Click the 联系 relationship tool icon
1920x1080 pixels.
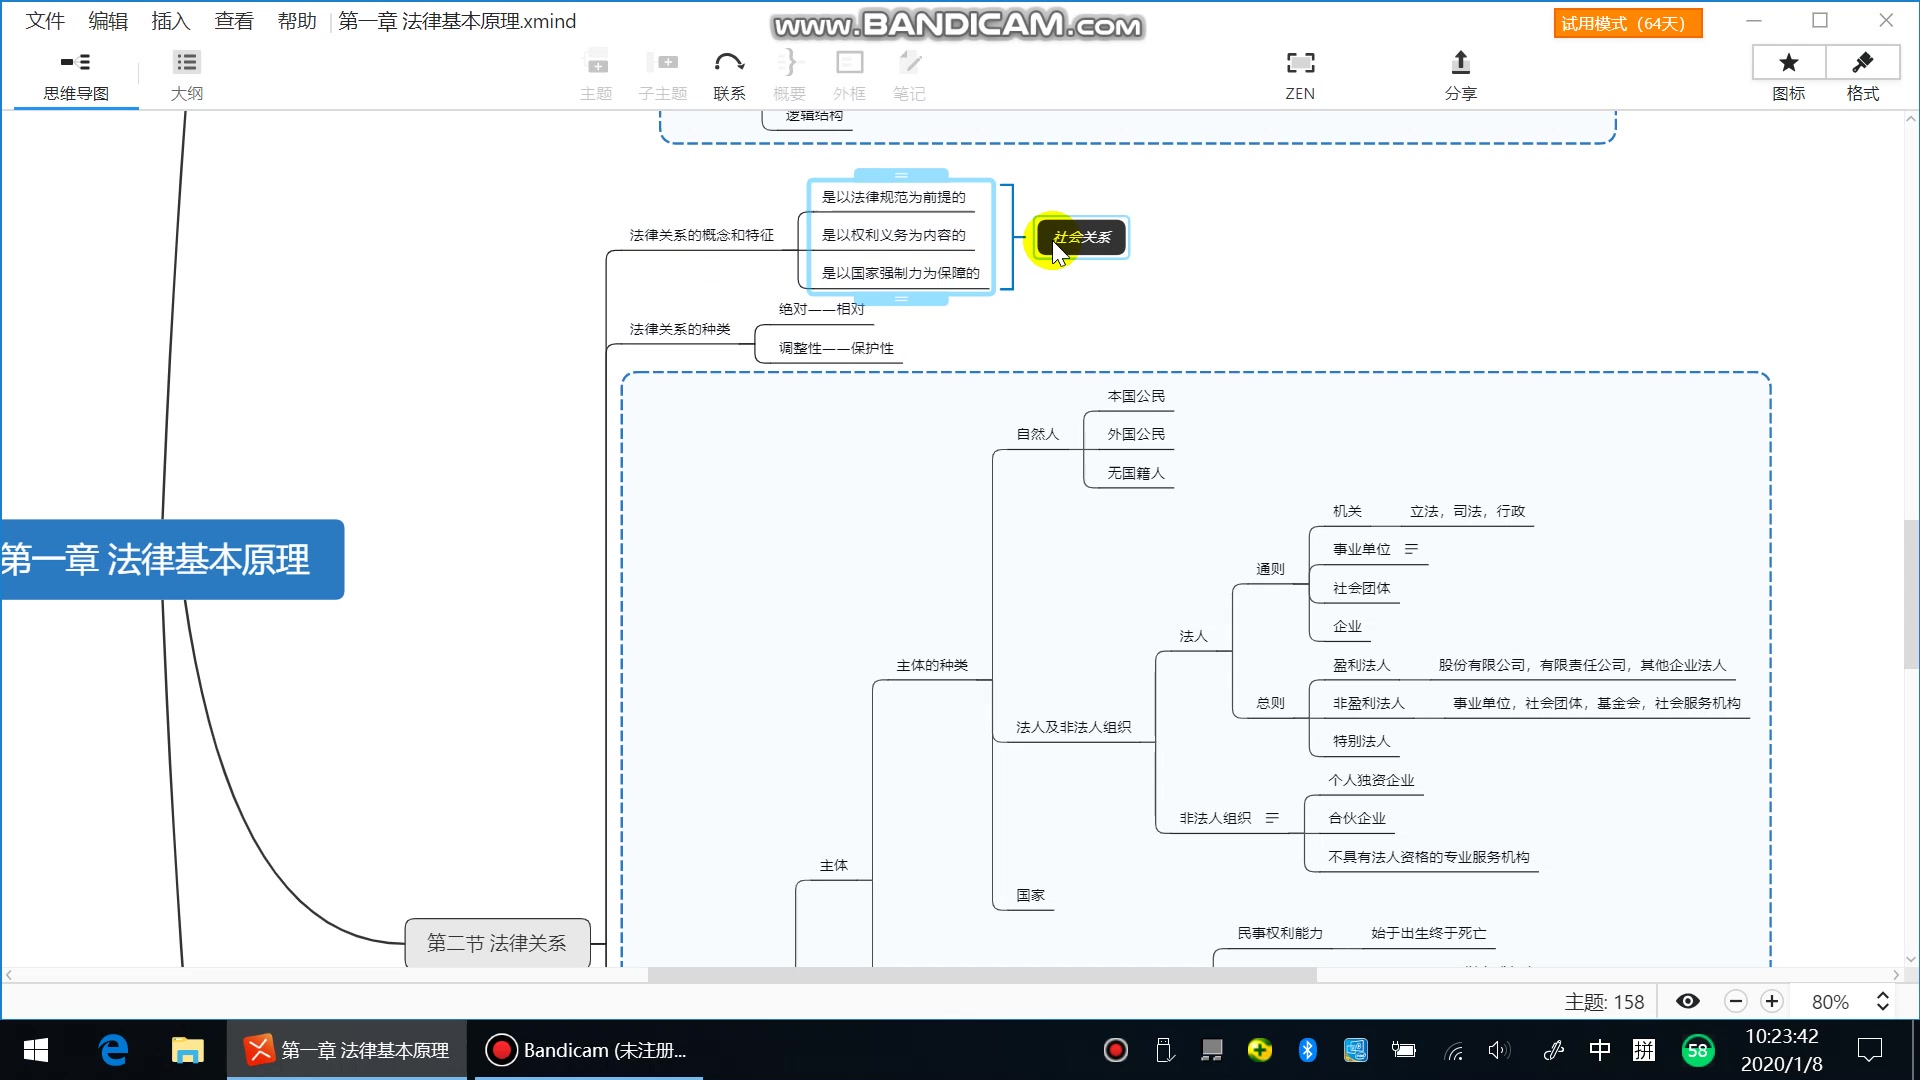click(x=729, y=64)
